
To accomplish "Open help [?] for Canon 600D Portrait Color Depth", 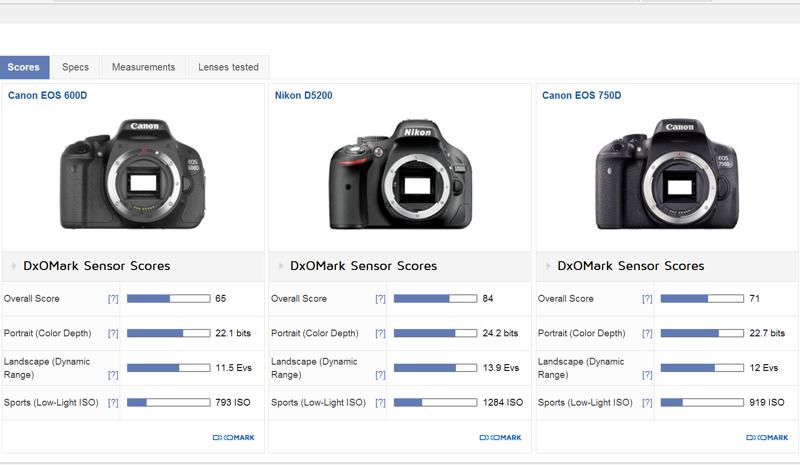I will (x=113, y=334).
